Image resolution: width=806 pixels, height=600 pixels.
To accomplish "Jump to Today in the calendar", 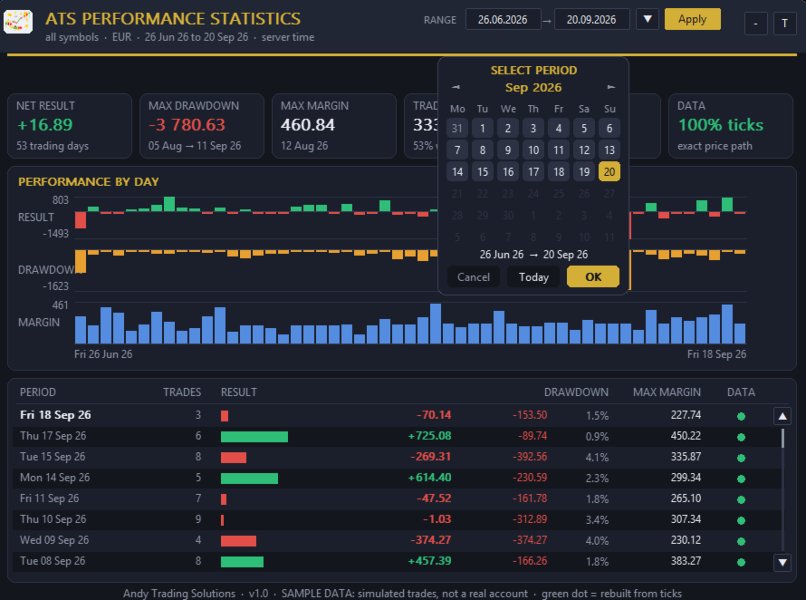I will coord(534,277).
